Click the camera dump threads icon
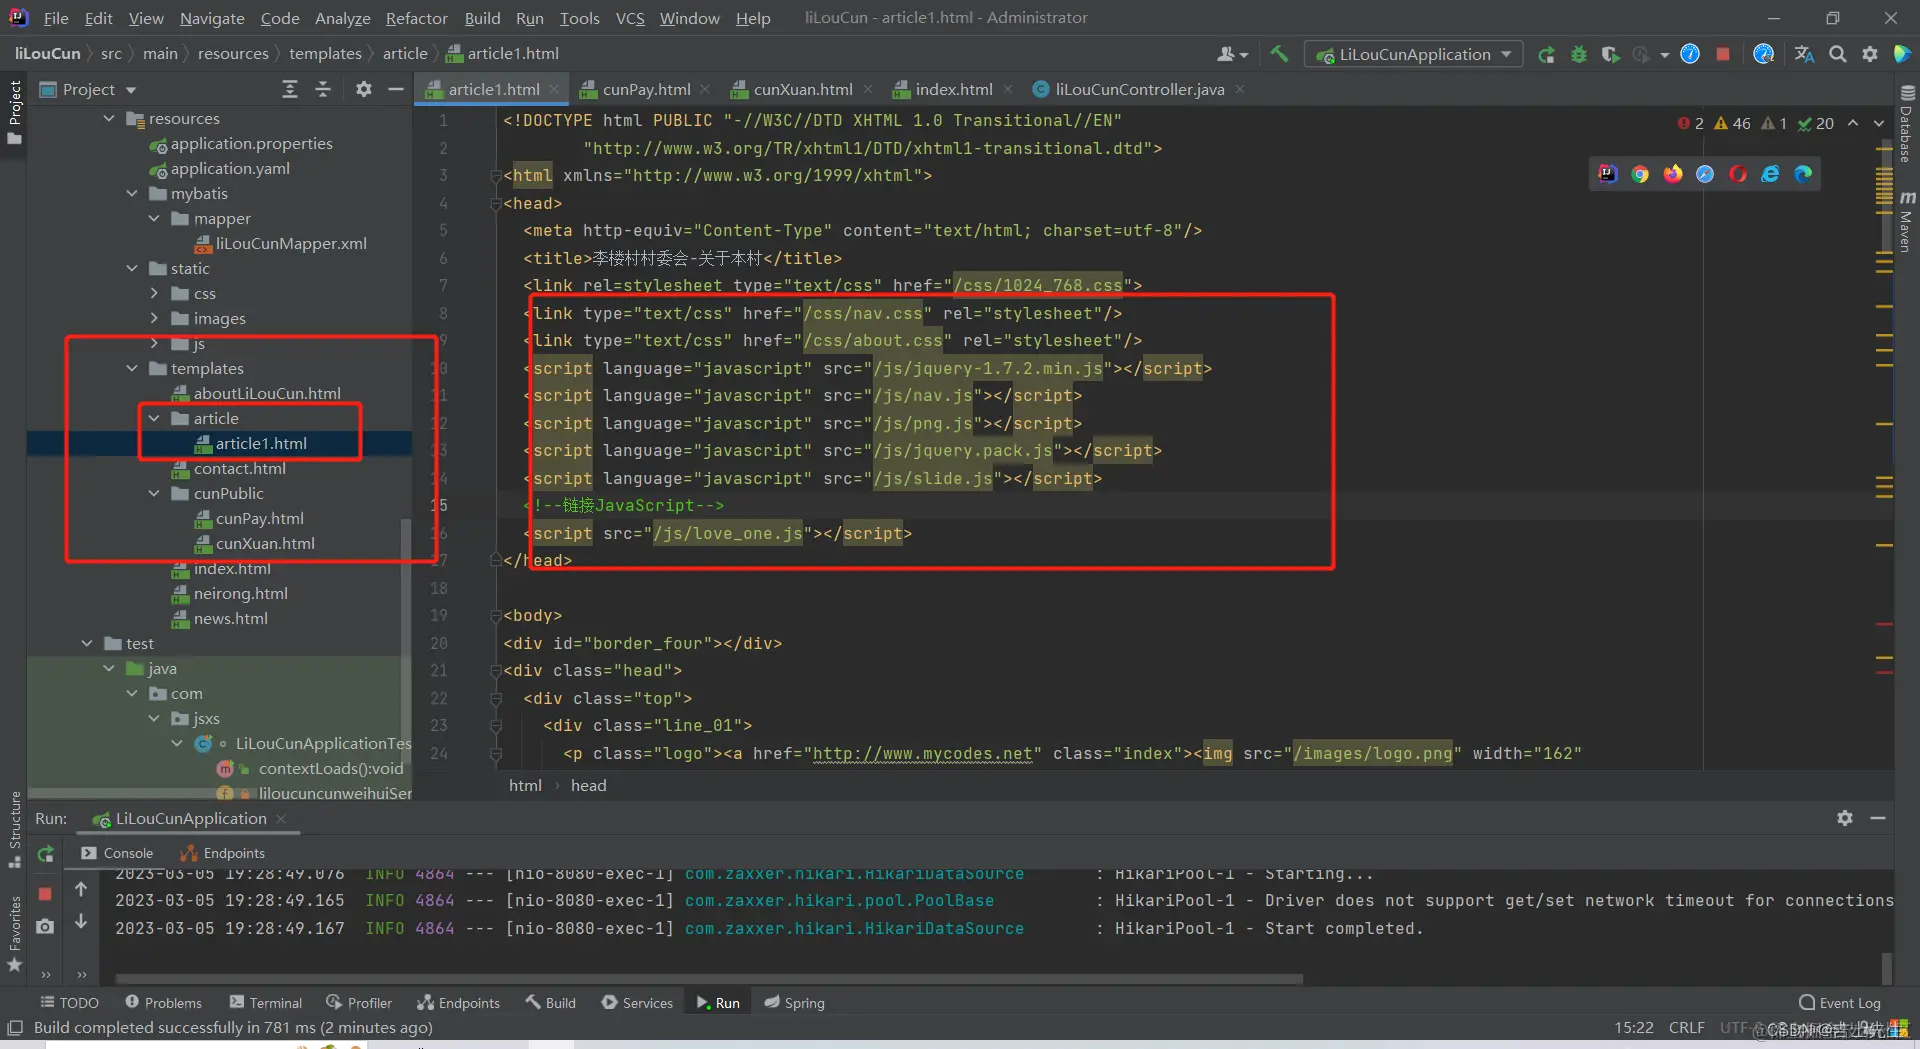The image size is (1920, 1049). (x=45, y=927)
